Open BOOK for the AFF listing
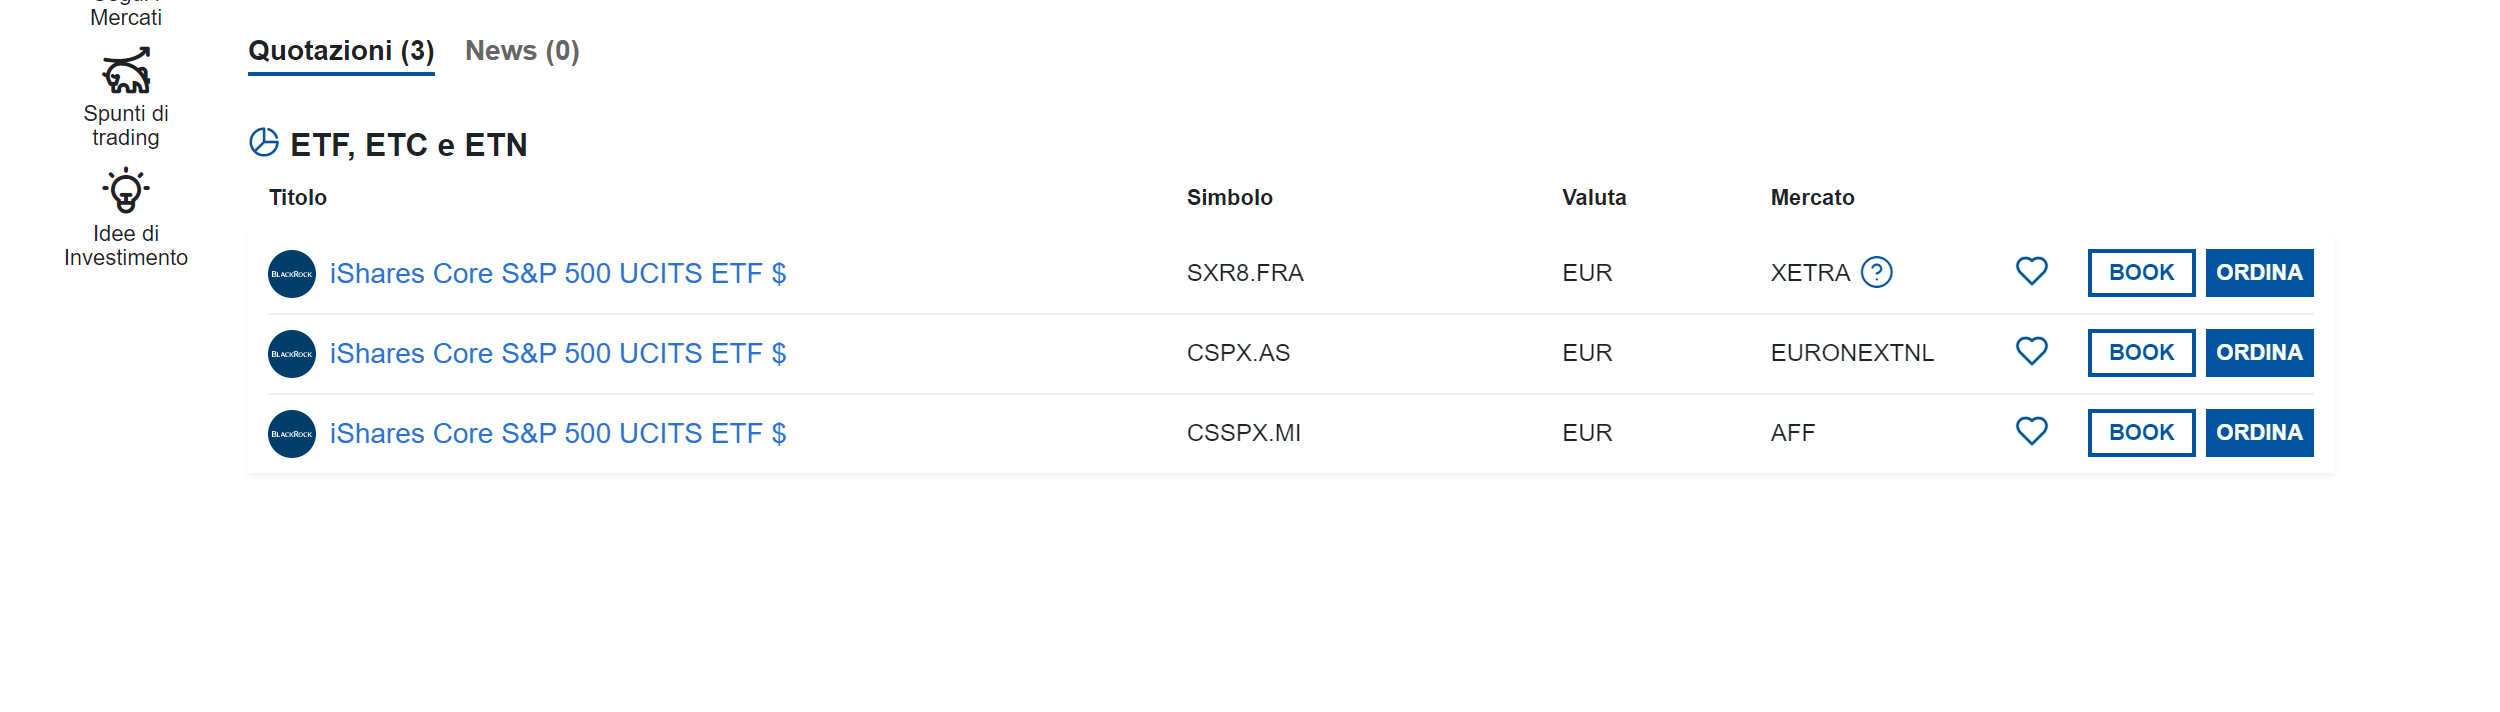 click(x=2142, y=433)
